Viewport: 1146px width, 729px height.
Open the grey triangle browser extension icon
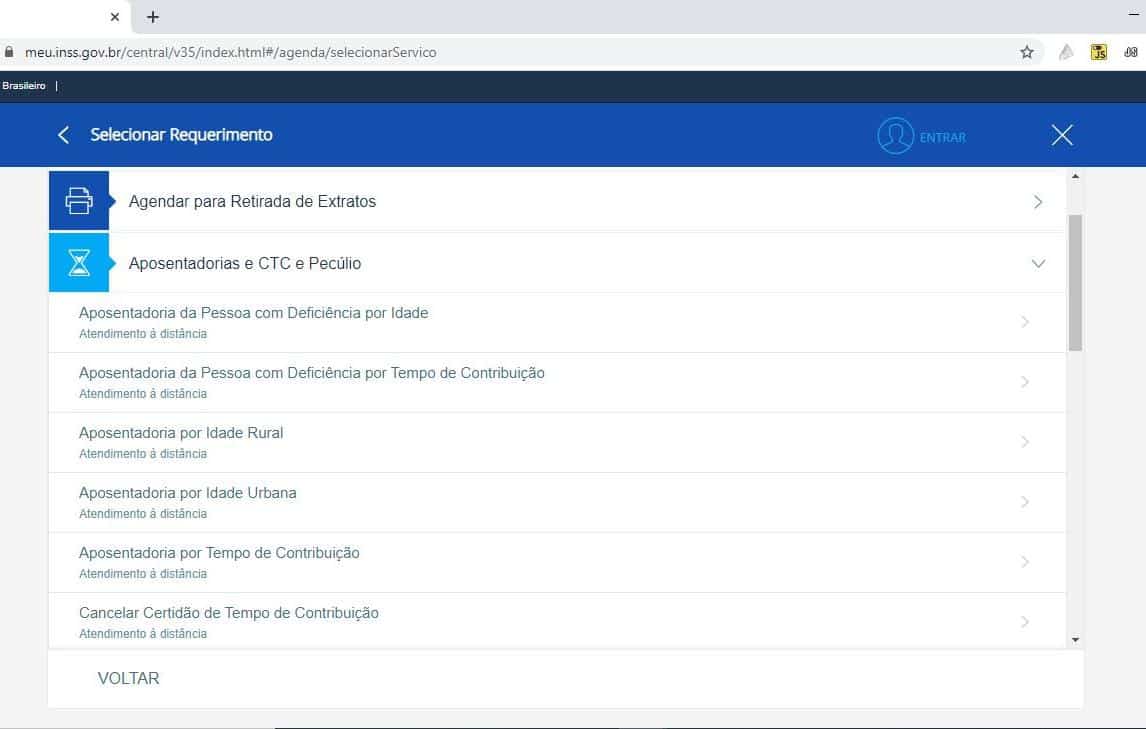[x=1066, y=52]
